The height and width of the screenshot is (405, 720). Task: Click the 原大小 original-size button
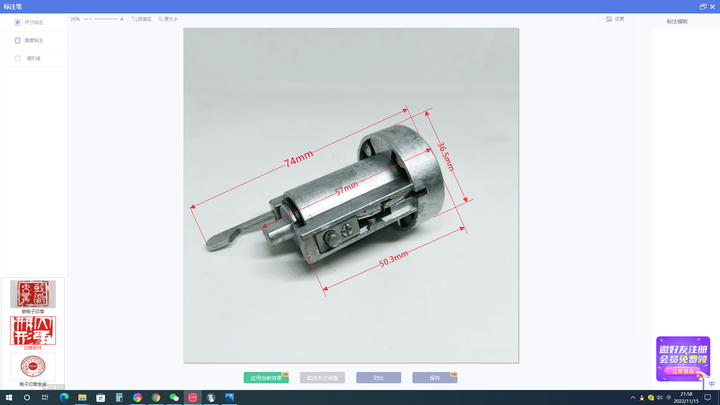(168, 19)
